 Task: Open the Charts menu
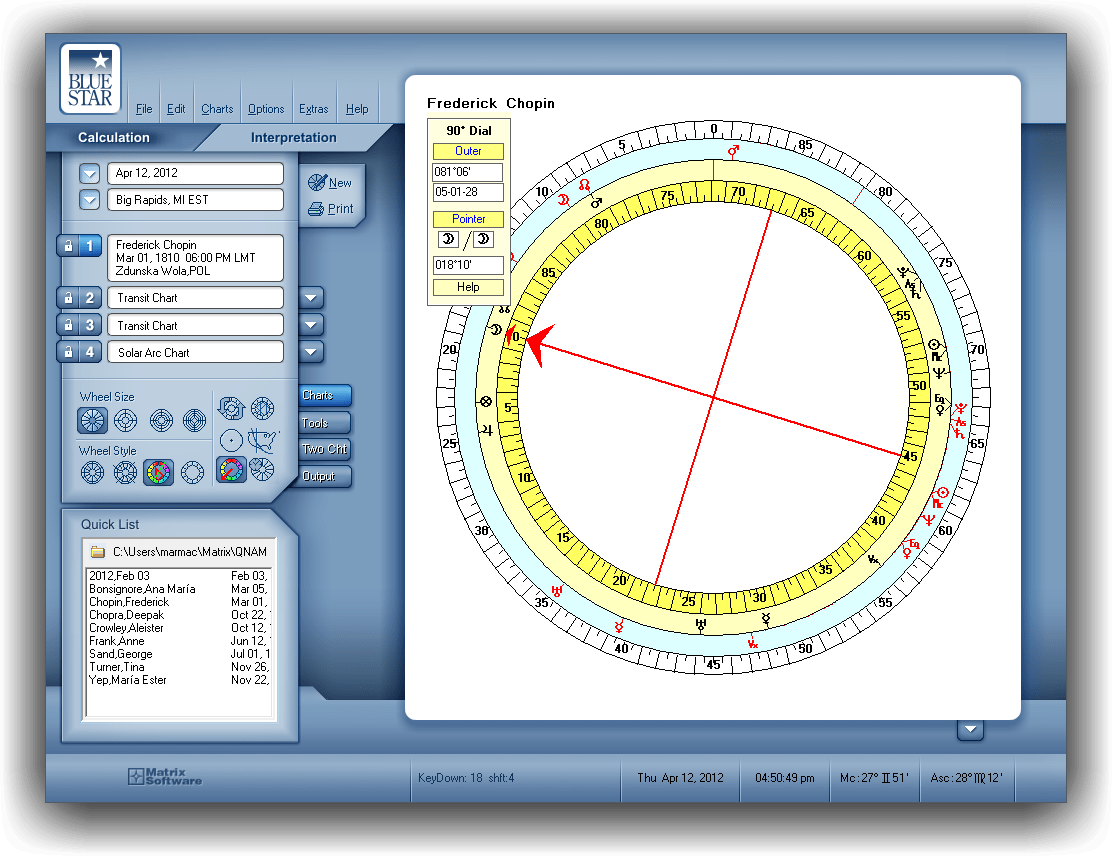[217, 109]
